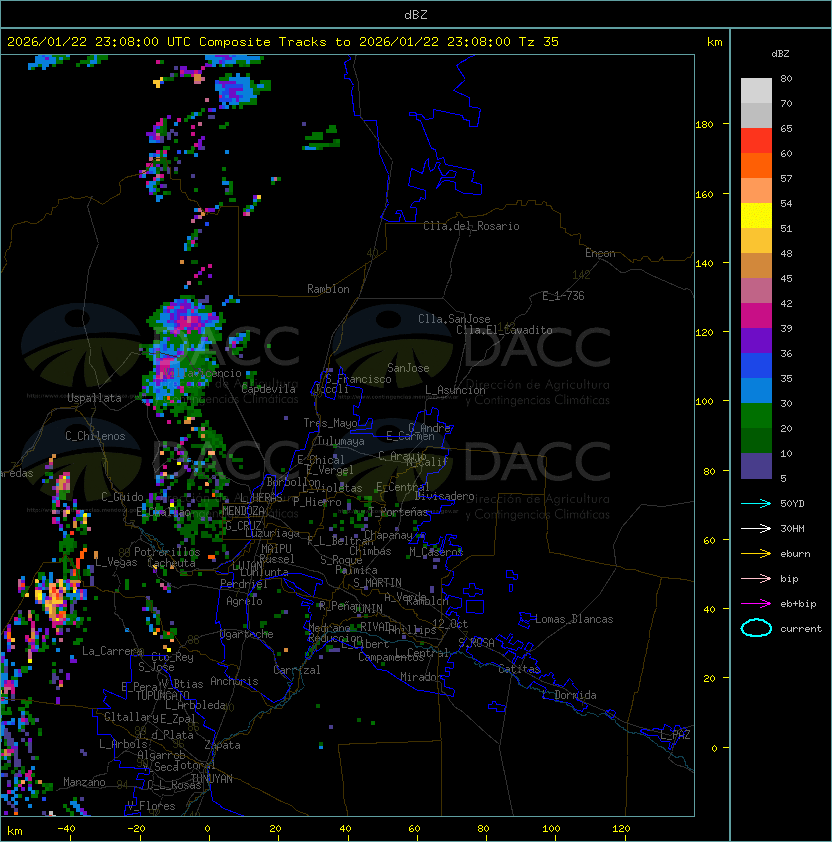This screenshot has height=842, width=832.
Task: Click the 'L_Asuncion' map label
Action: [455, 390]
